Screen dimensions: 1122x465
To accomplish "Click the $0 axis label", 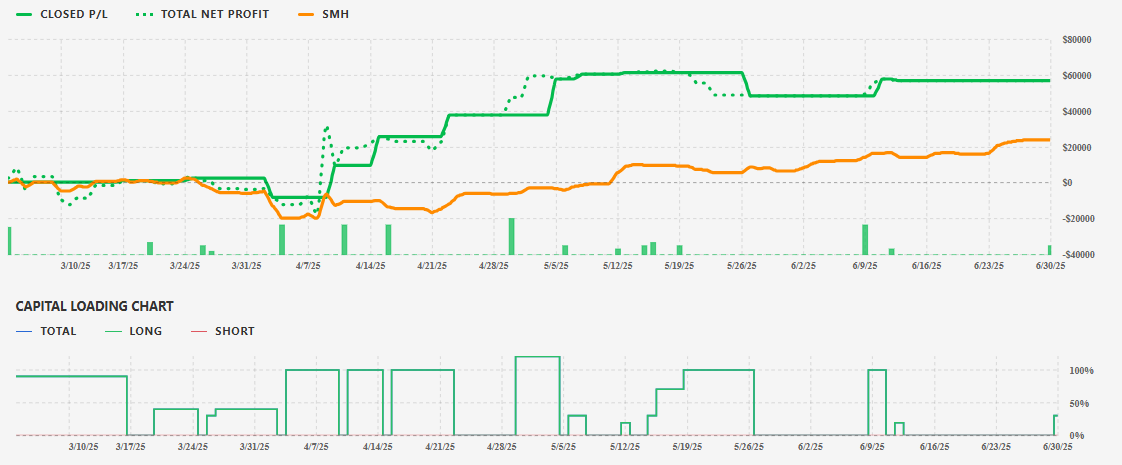I will pos(1068,183).
